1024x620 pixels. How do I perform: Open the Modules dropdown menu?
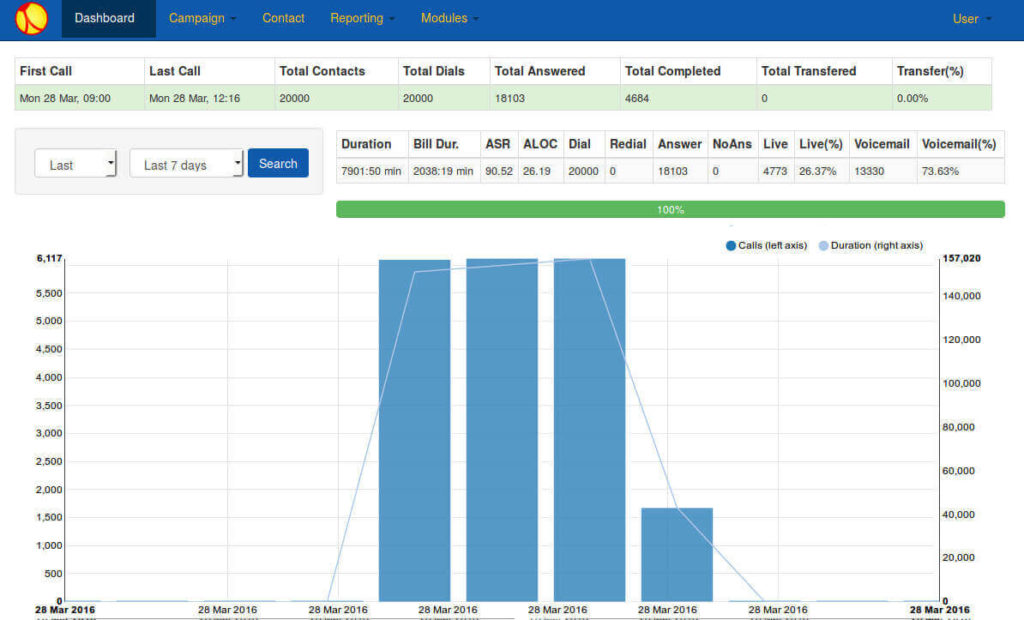[449, 17]
